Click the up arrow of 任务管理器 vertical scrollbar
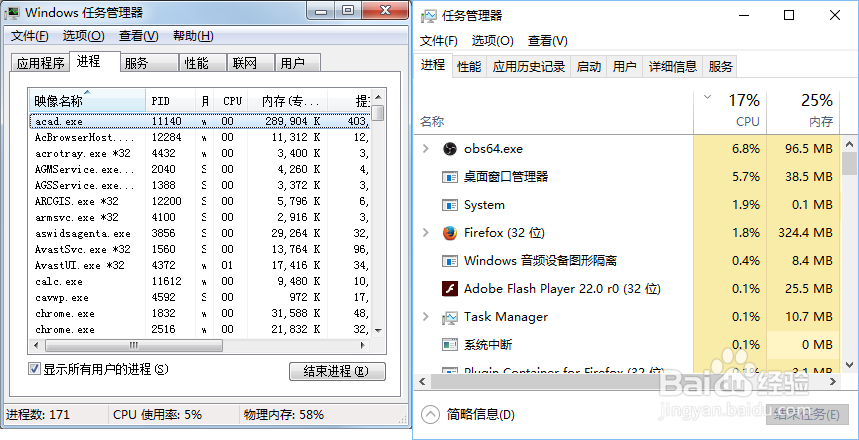859x440 pixels. pyautogui.click(x=849, y=145)
